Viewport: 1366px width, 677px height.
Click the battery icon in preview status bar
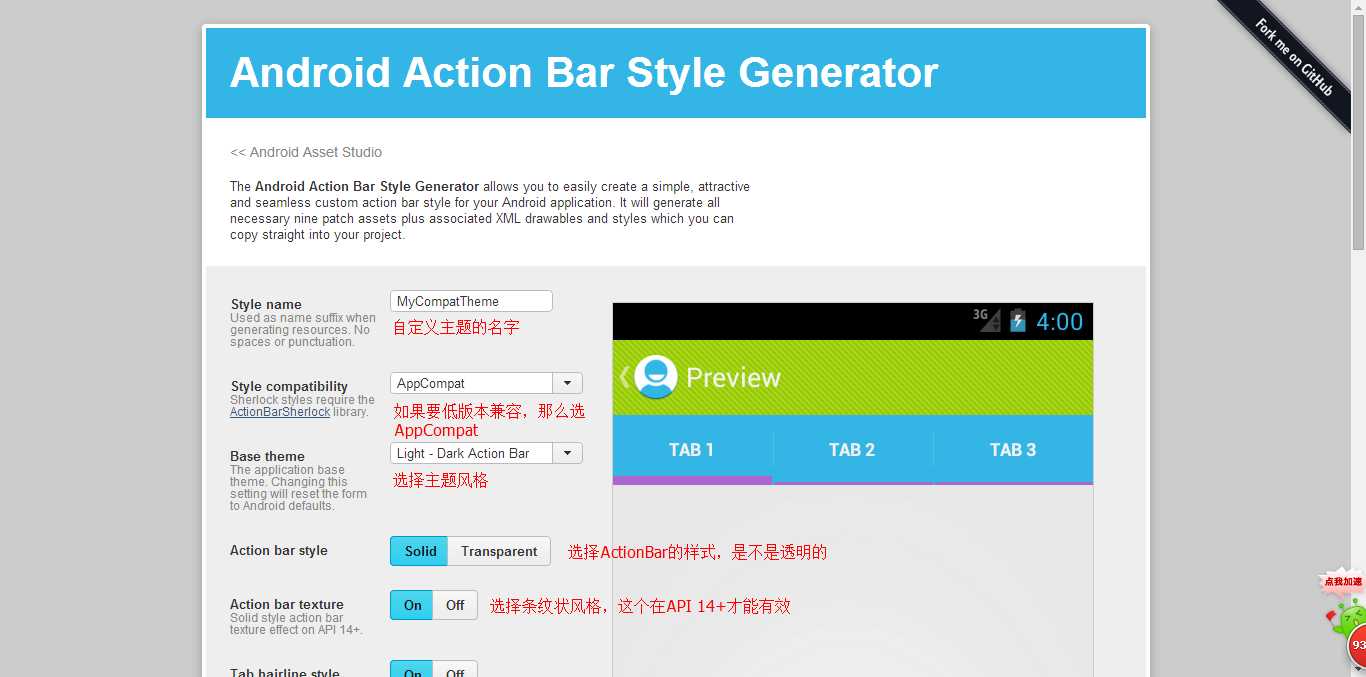point(1017,321)
